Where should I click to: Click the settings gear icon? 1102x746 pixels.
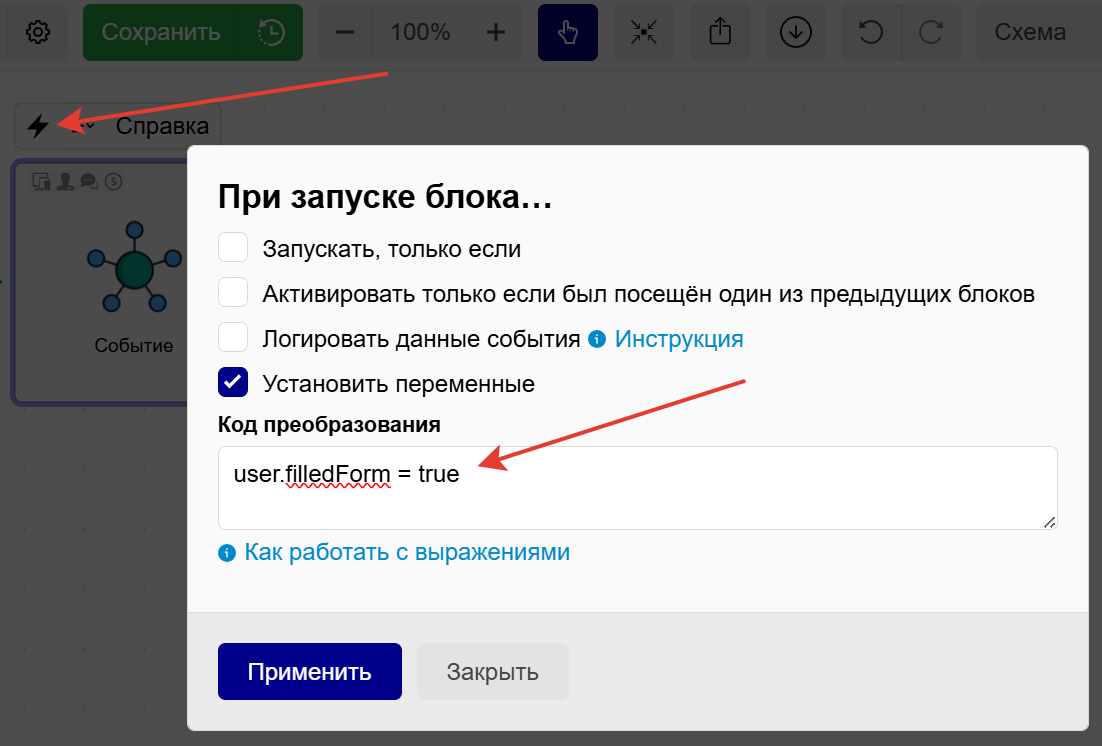[x=36, y=31]
